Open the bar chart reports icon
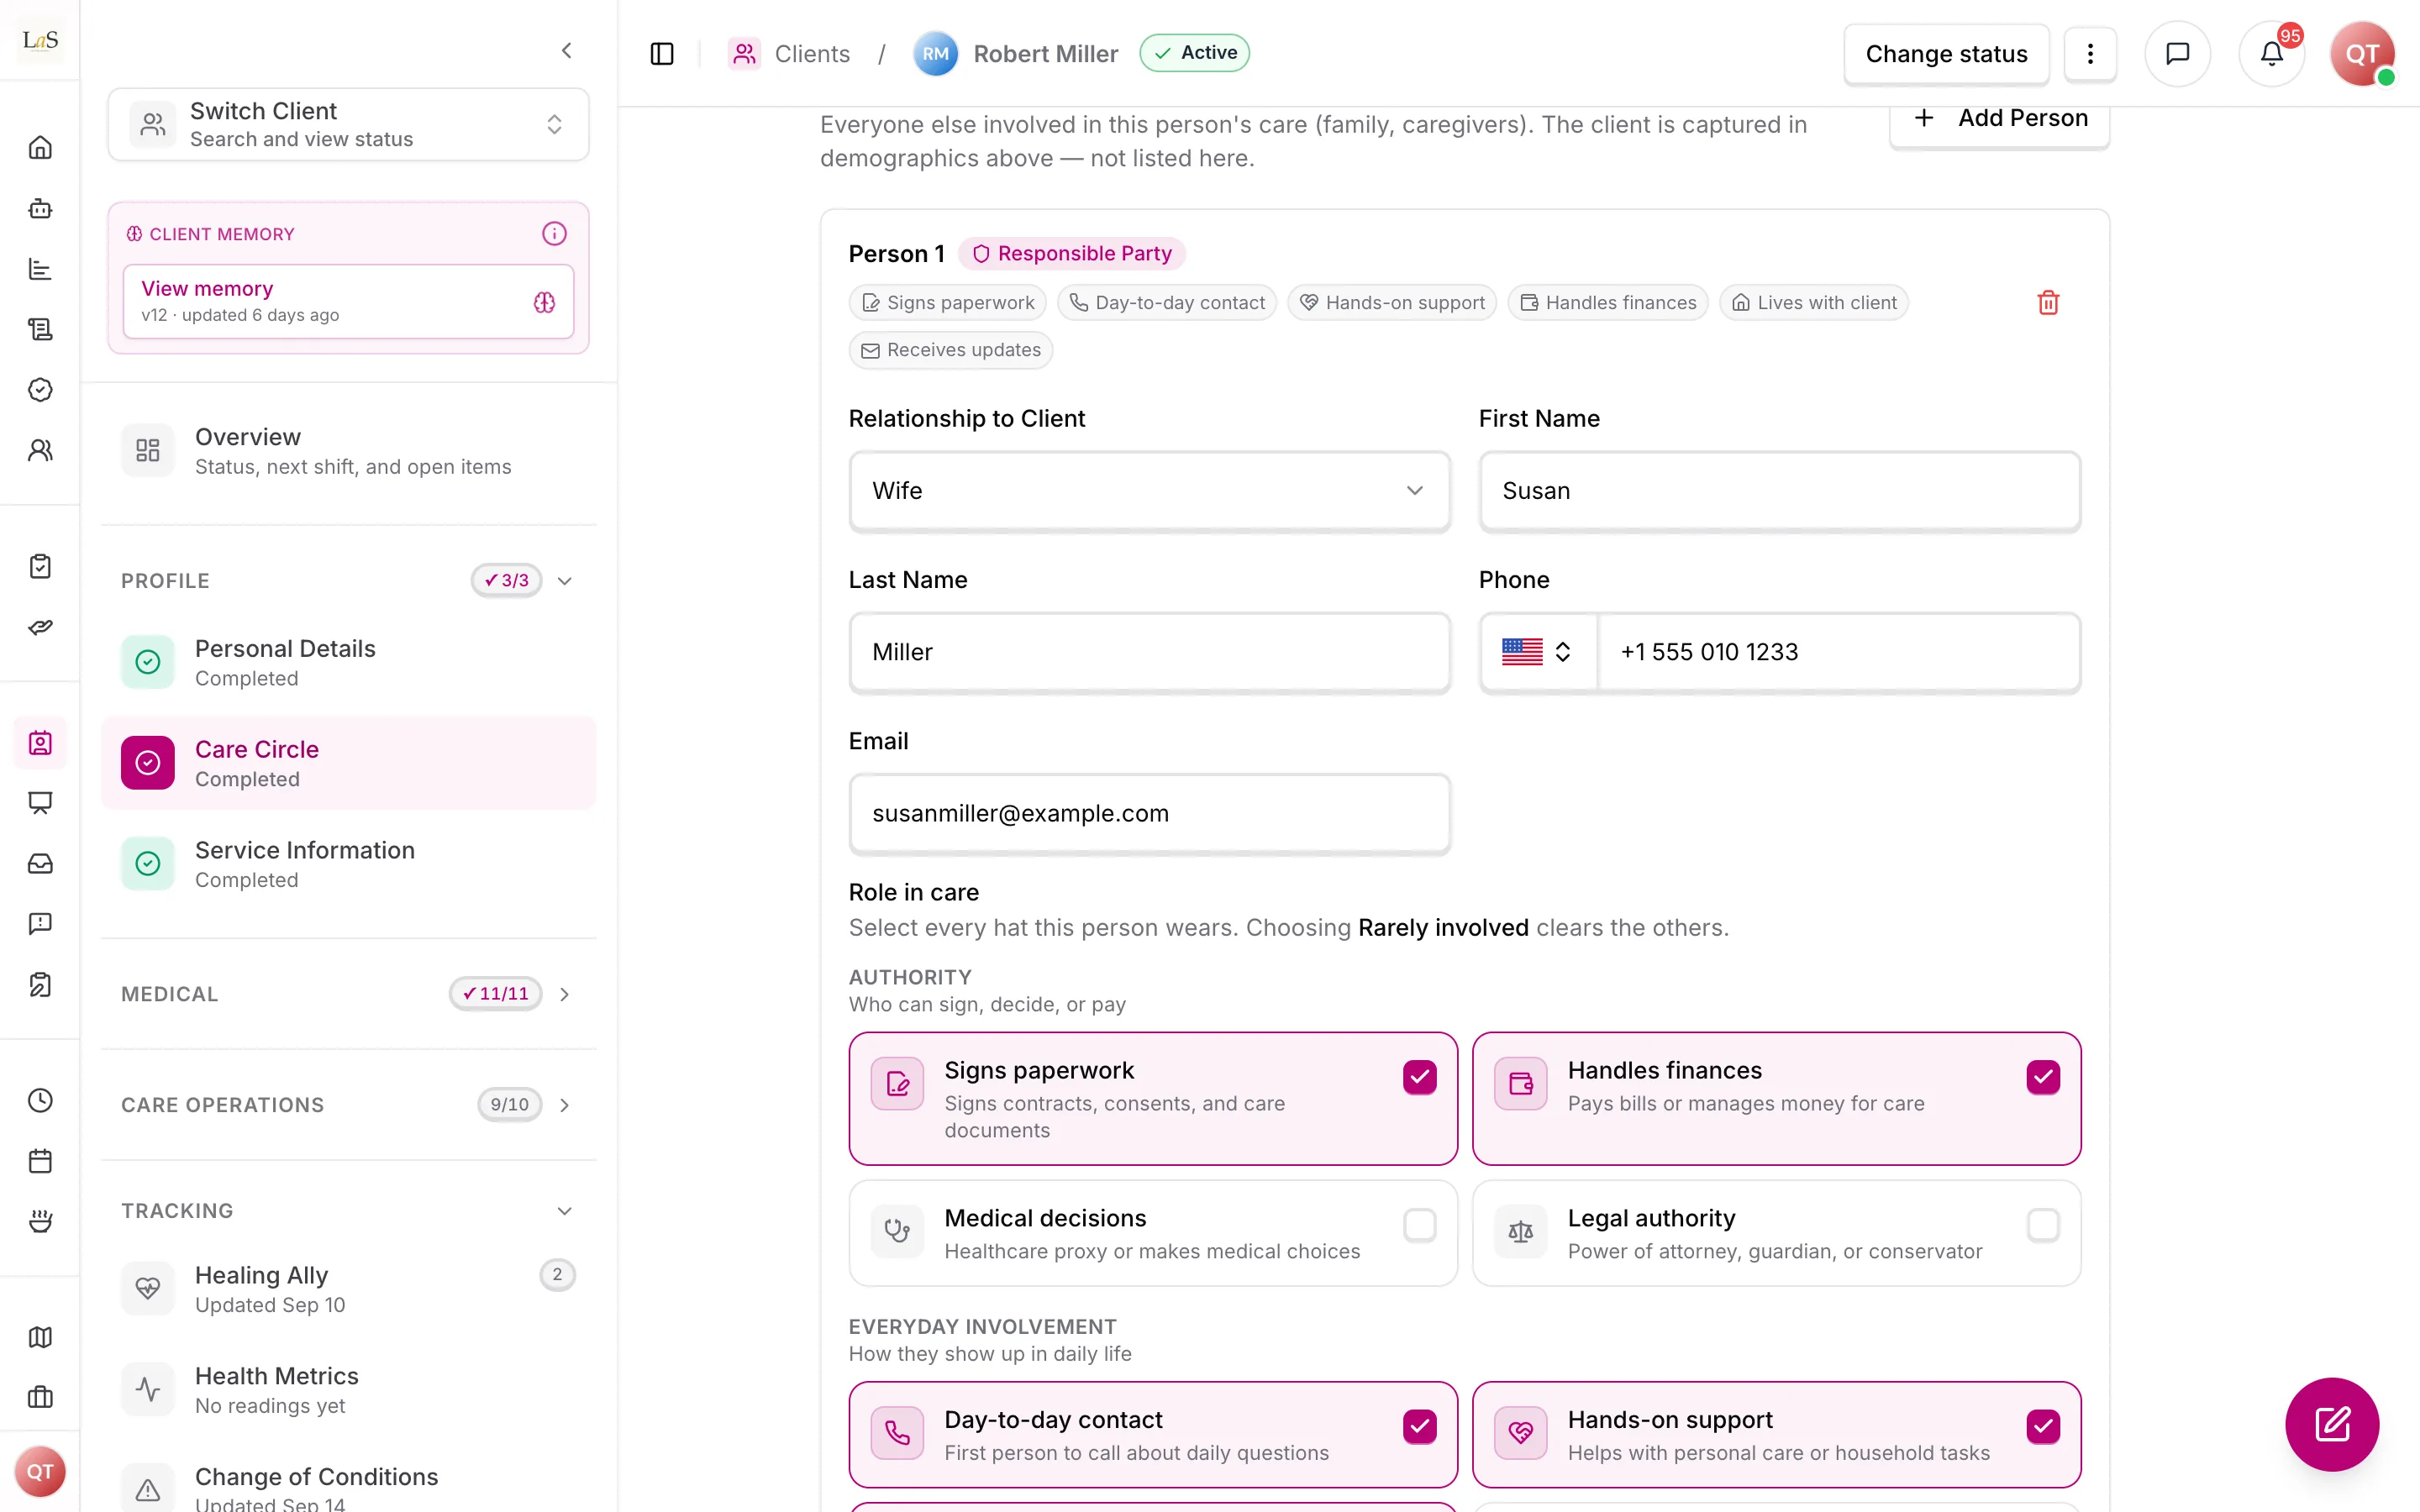The width and height of the screenshot is (2420, 1512). (40, 269)
